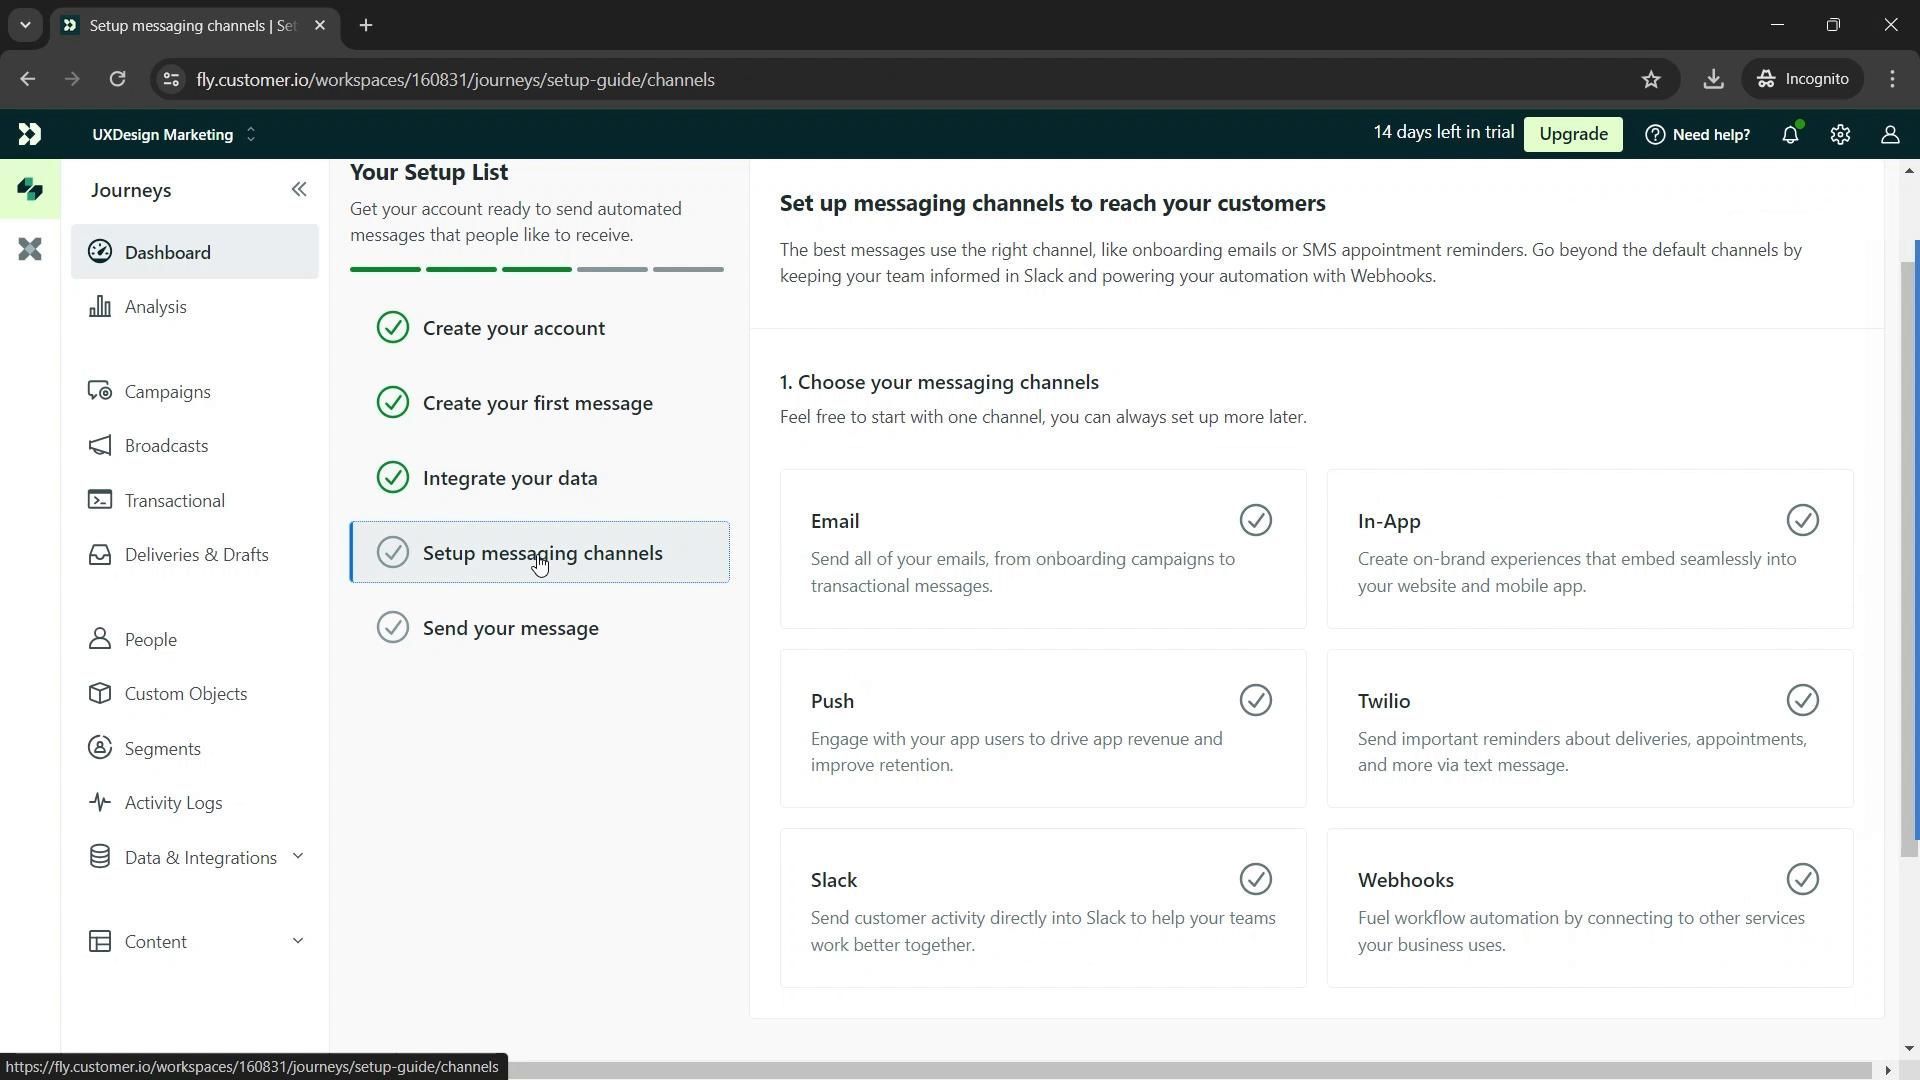Image resolution: width=1920 pixels, height=1080 pixels.
Task: Select the Slack channel checkmark
Action: point(1255,880)
